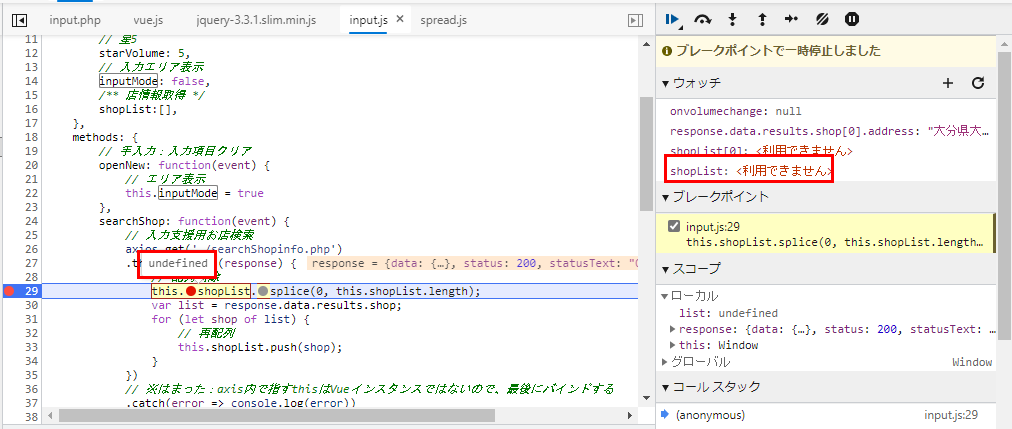The height and width of the screenshot is (429, 1012).
Task: Resume script execution
Action: [x=673, y=18]
